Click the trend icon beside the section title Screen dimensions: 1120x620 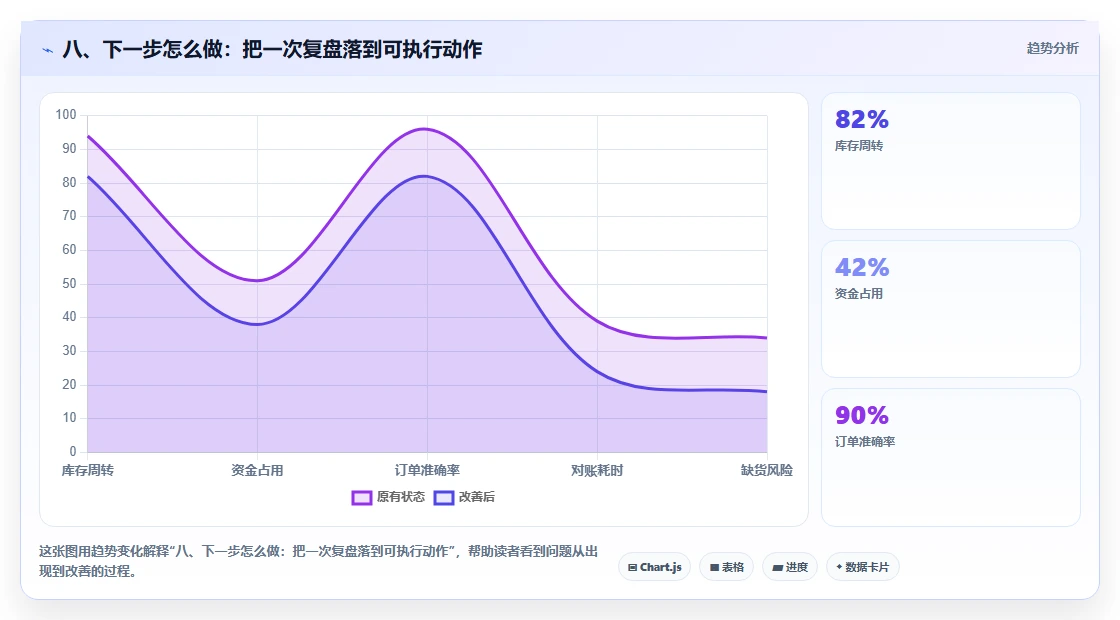pyautogui.click(x=48, y=50)
